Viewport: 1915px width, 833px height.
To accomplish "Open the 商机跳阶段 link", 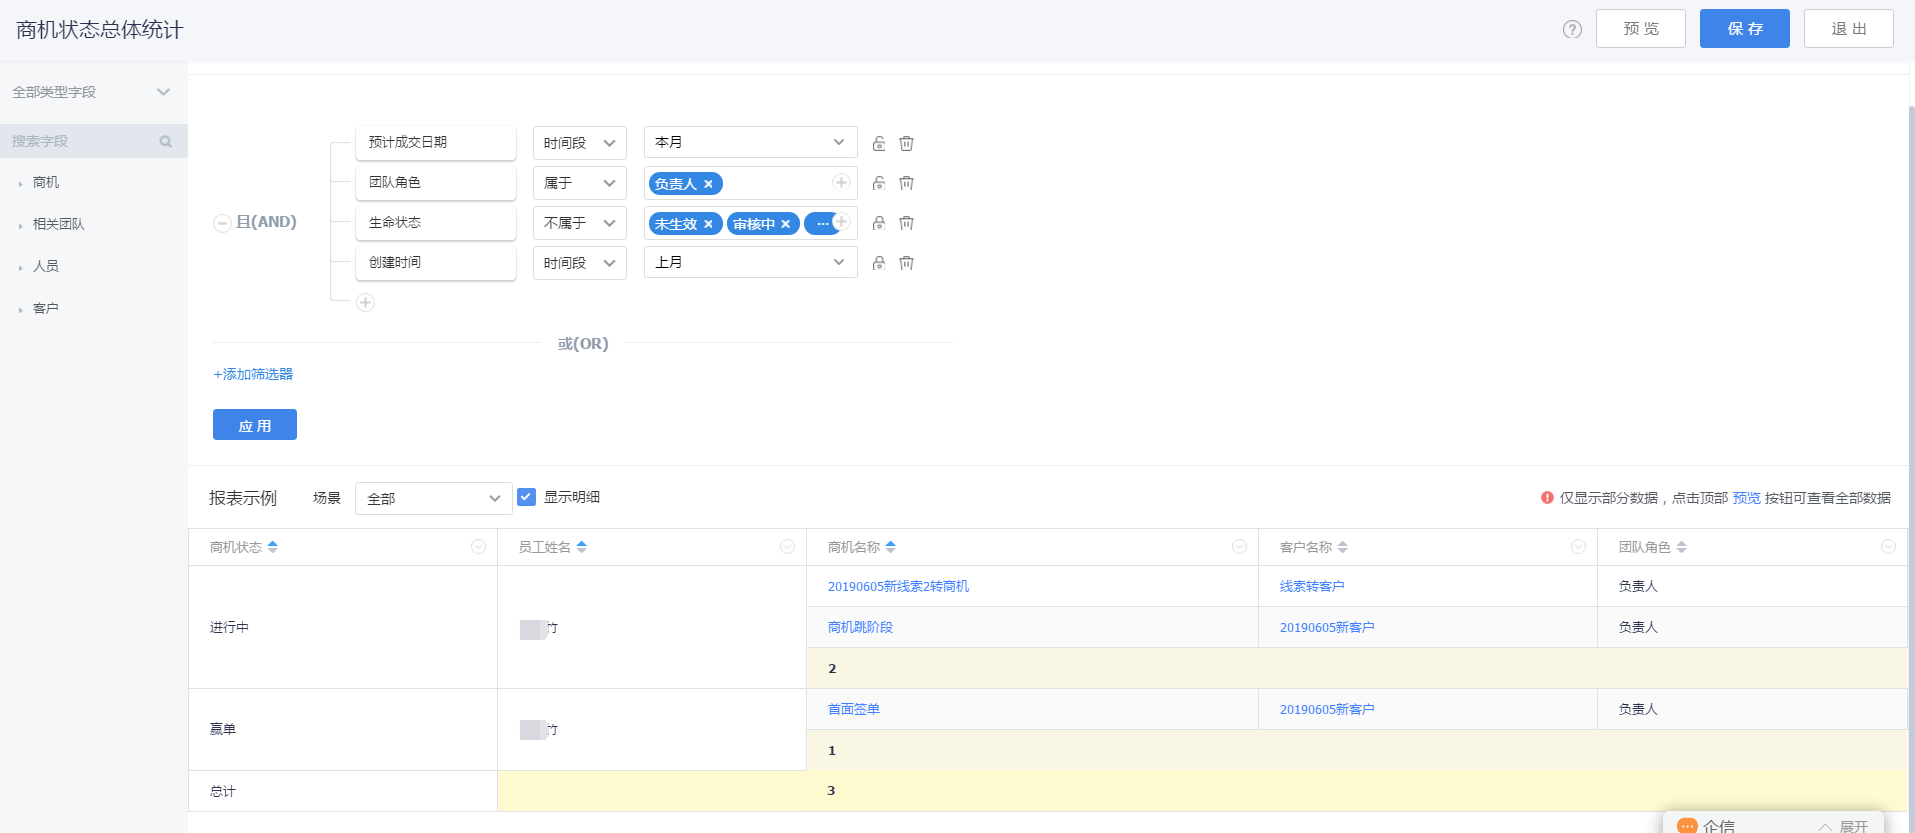I will (x=860, y=628).
